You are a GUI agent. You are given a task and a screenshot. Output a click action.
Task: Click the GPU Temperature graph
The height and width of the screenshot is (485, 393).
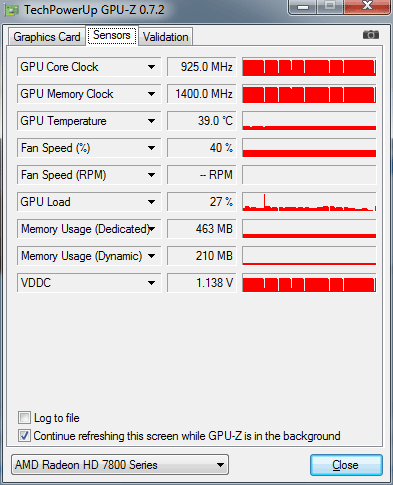click(x=309, y=121)
